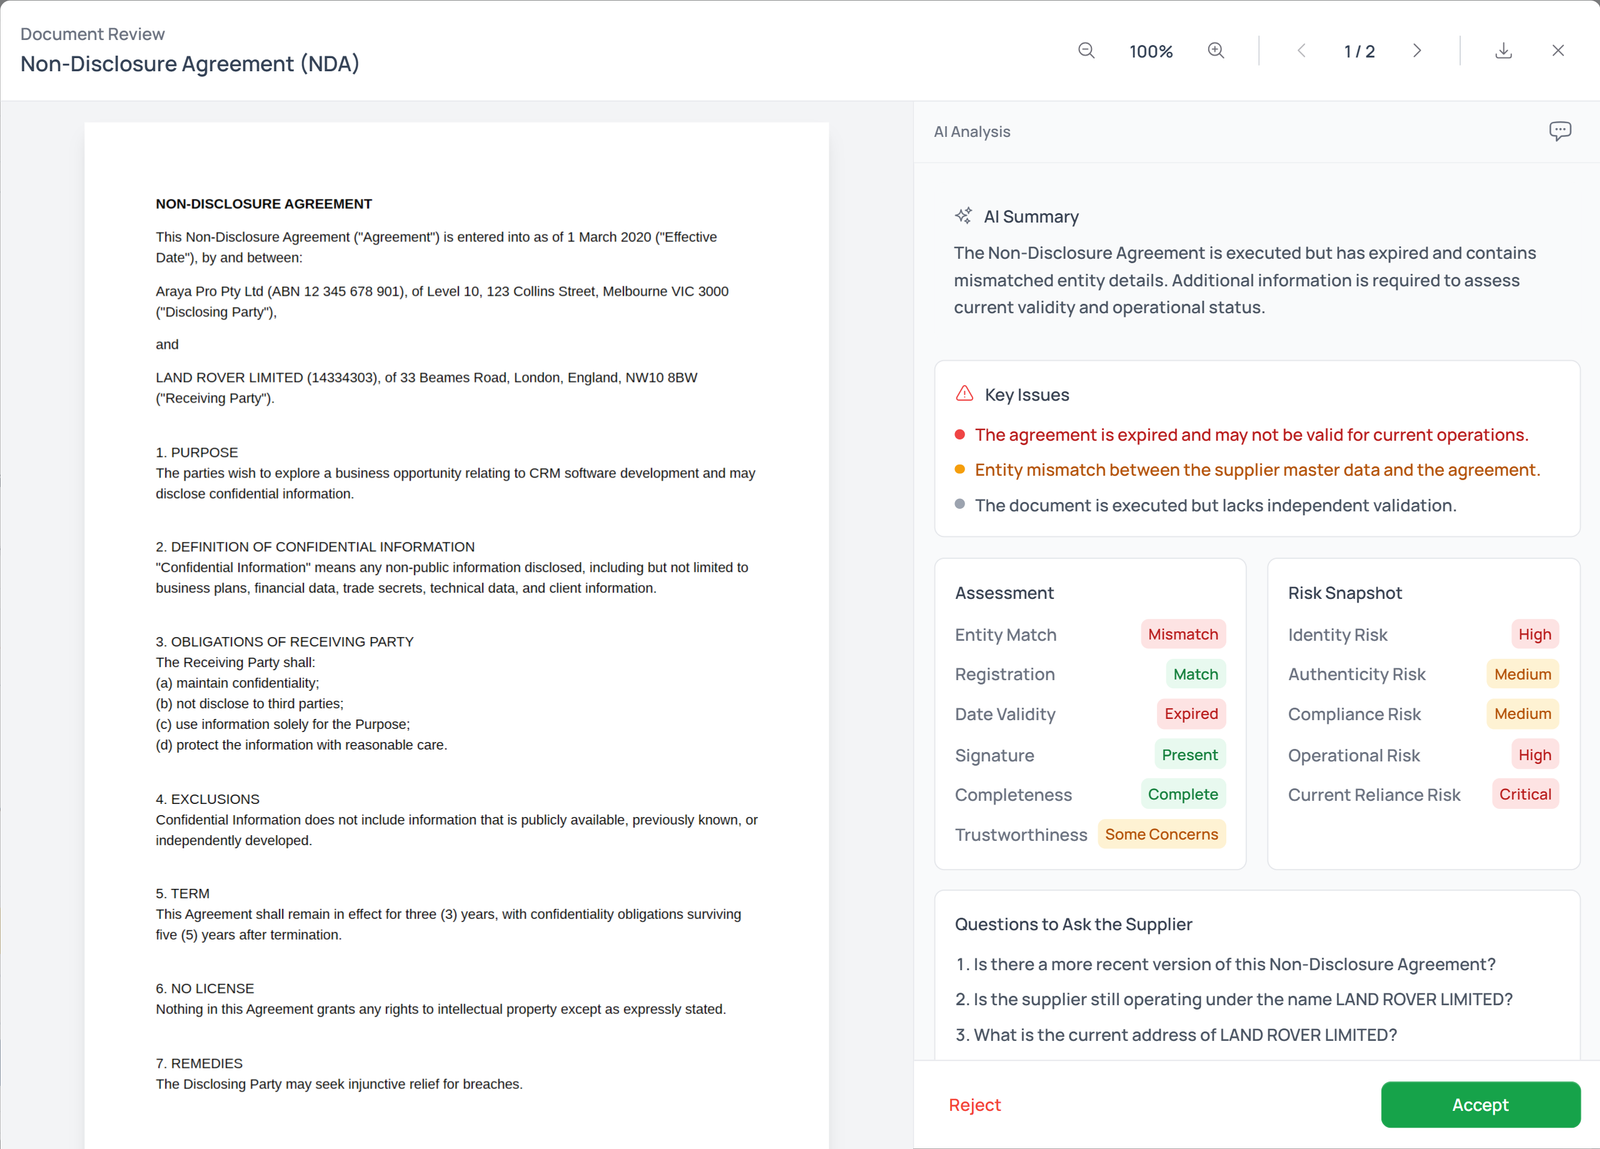Click the Critical badge for Current Reliance Risk
The height and width of the screenshot is (1149, 1600).
pyautogui.click(x=1525, y=794)
